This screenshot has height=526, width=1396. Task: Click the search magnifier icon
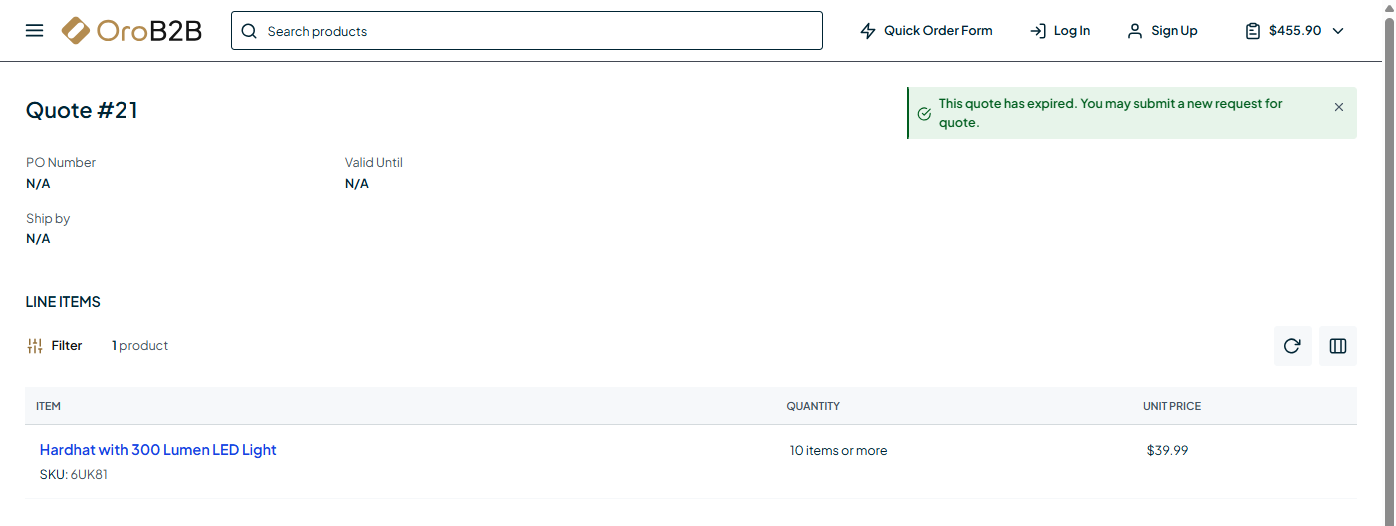pyautogui.click(x=249, y=31)
